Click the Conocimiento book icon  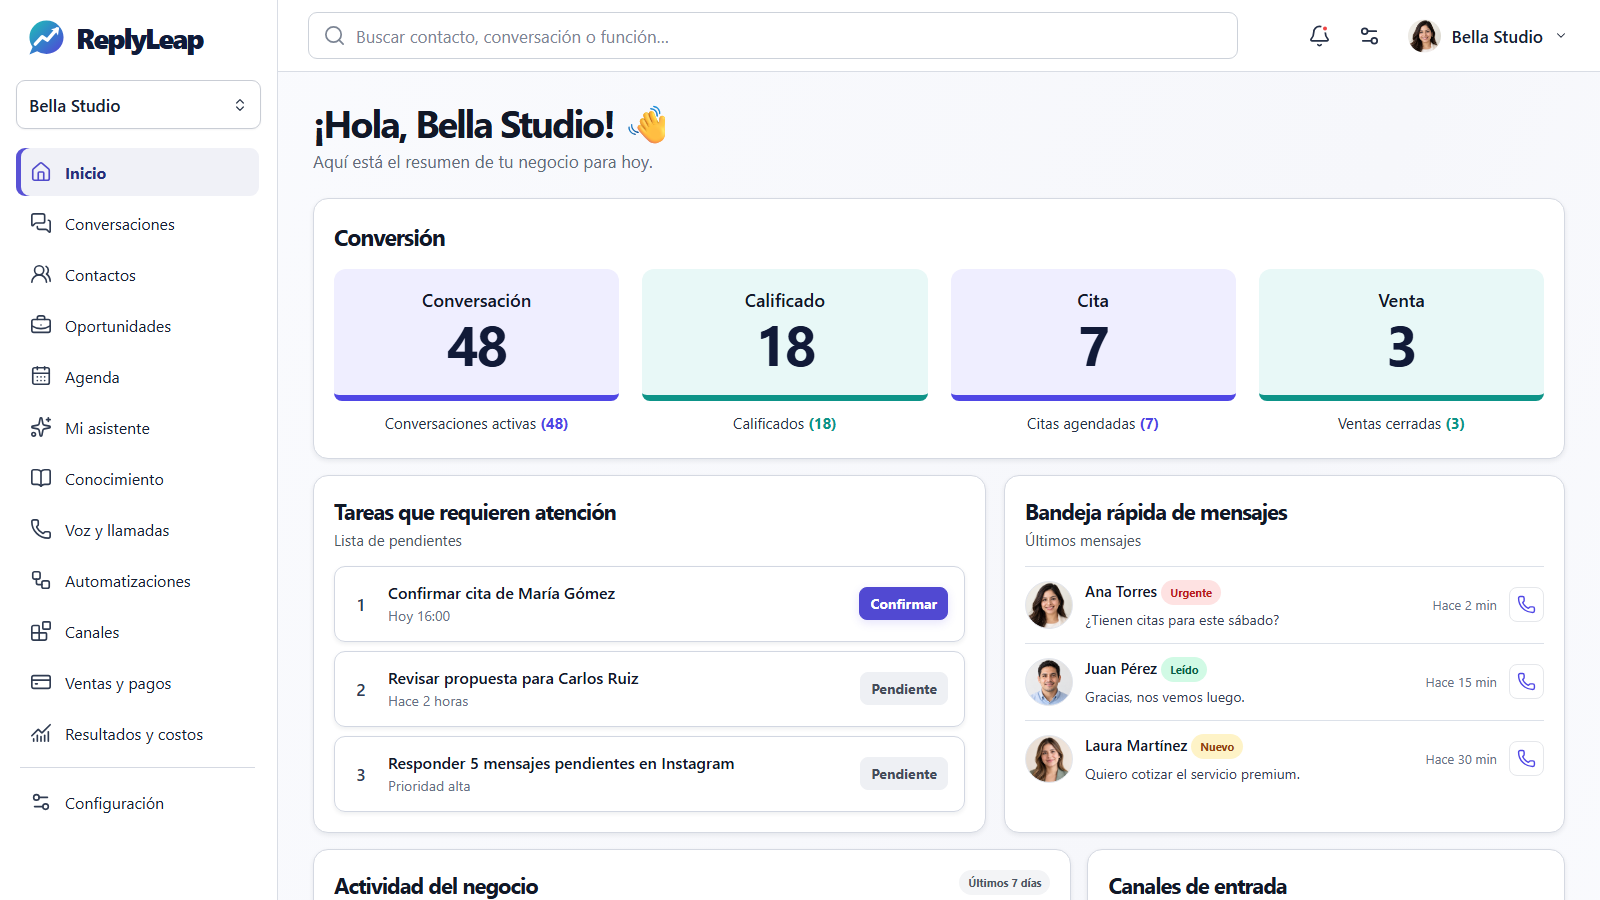click(41, 478)
